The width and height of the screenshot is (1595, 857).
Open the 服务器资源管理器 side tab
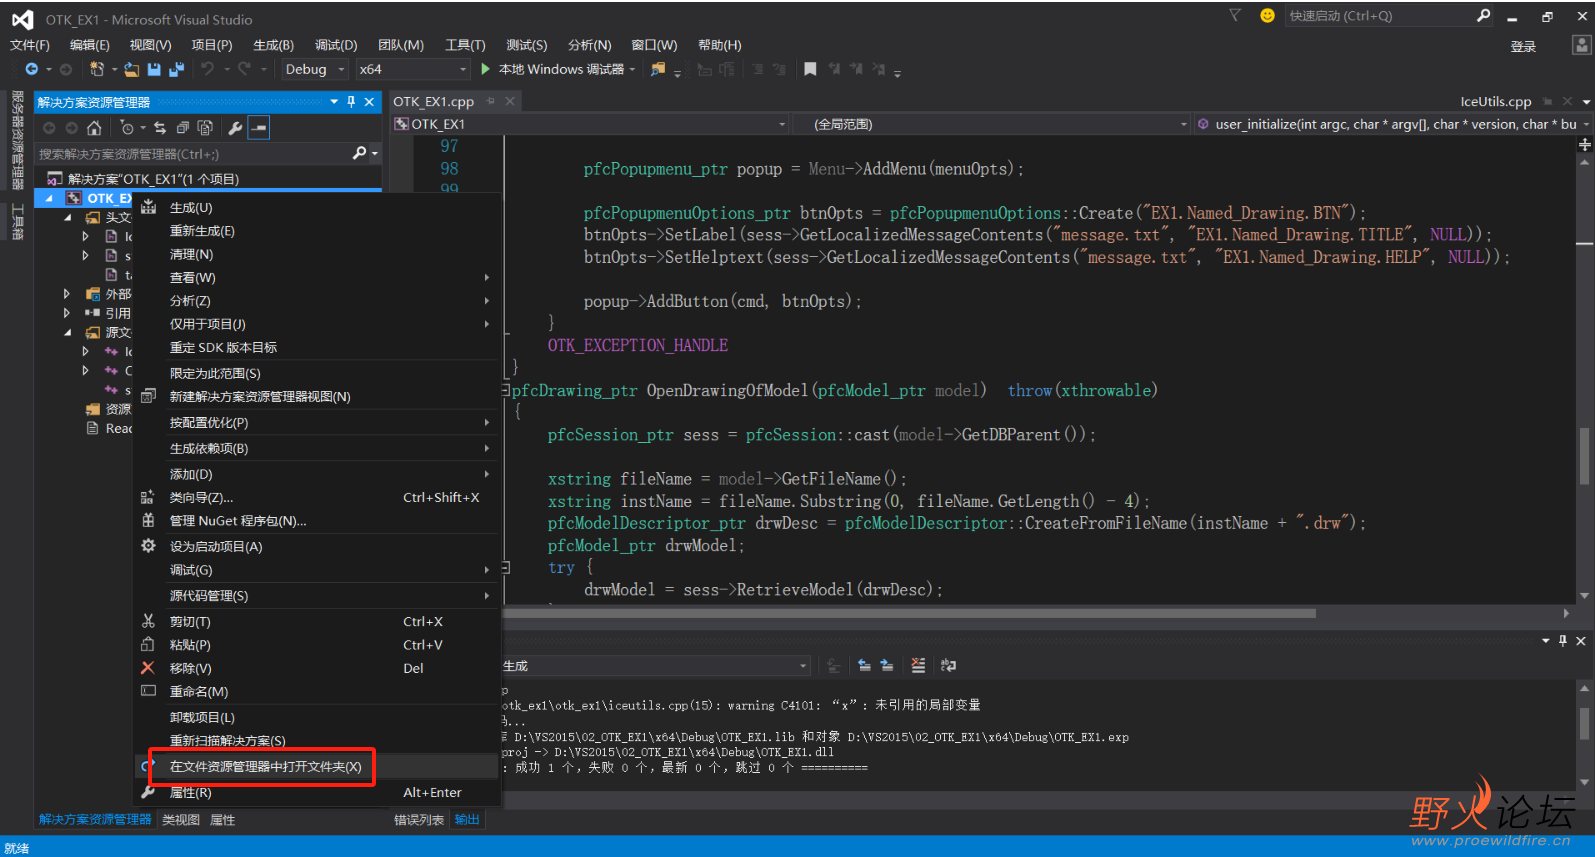[x=17, y=140]
